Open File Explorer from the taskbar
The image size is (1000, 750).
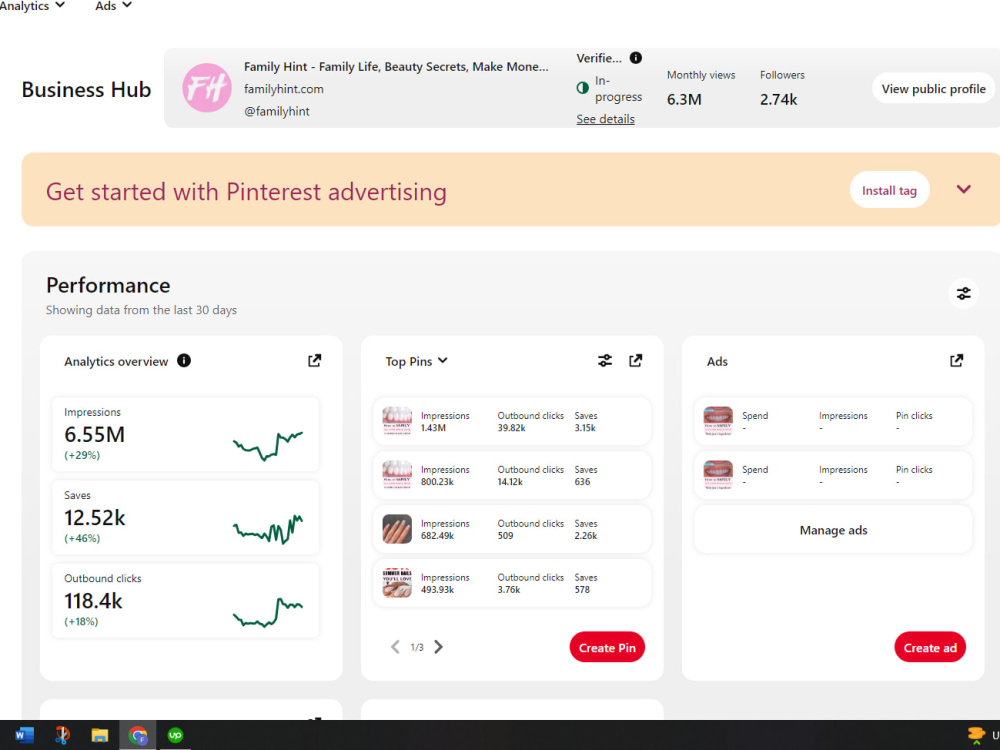tap(100, 735)
